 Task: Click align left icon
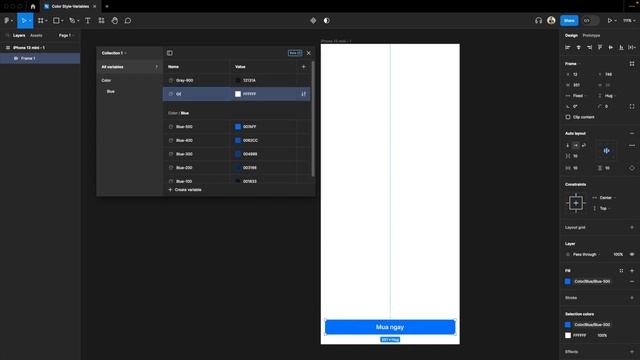(x=568, y=47)
